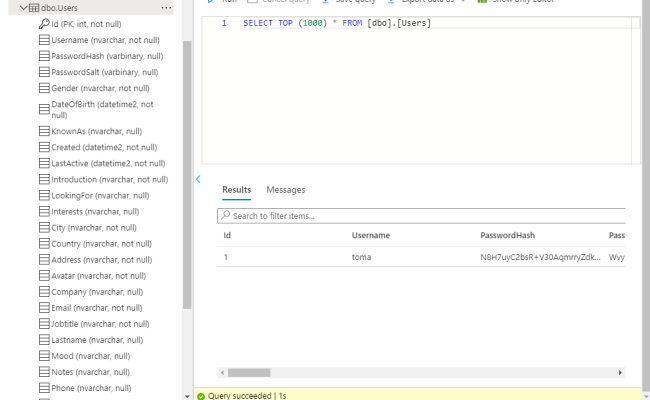Click the column icon beside Notes
The width and height of the screenshot is (650, 400).
[x=44, y=372]
